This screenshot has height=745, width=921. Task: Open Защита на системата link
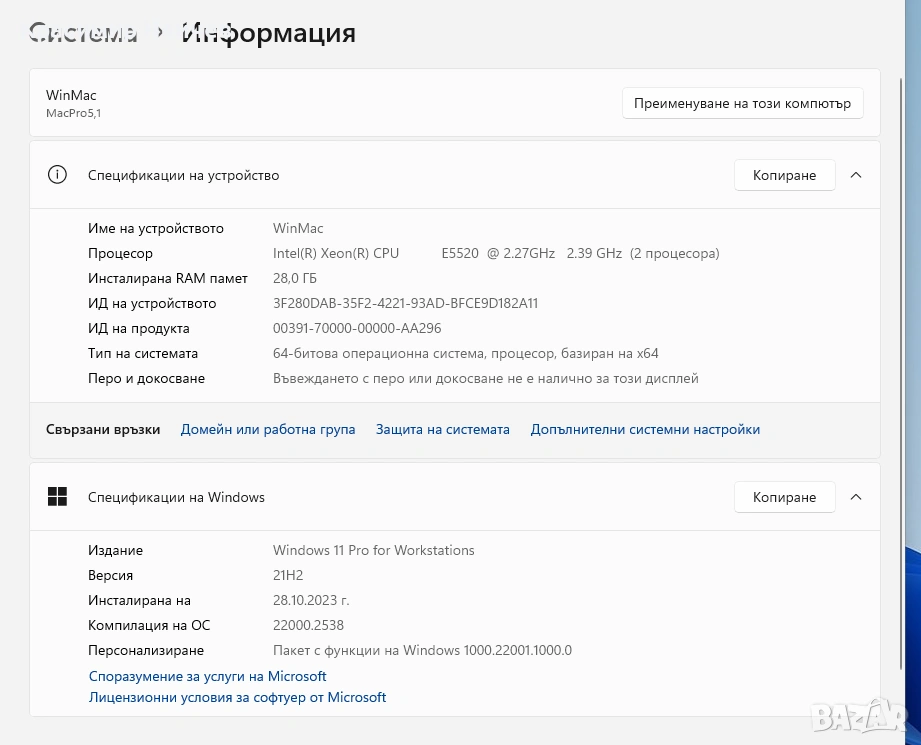[x=442, y=429]
